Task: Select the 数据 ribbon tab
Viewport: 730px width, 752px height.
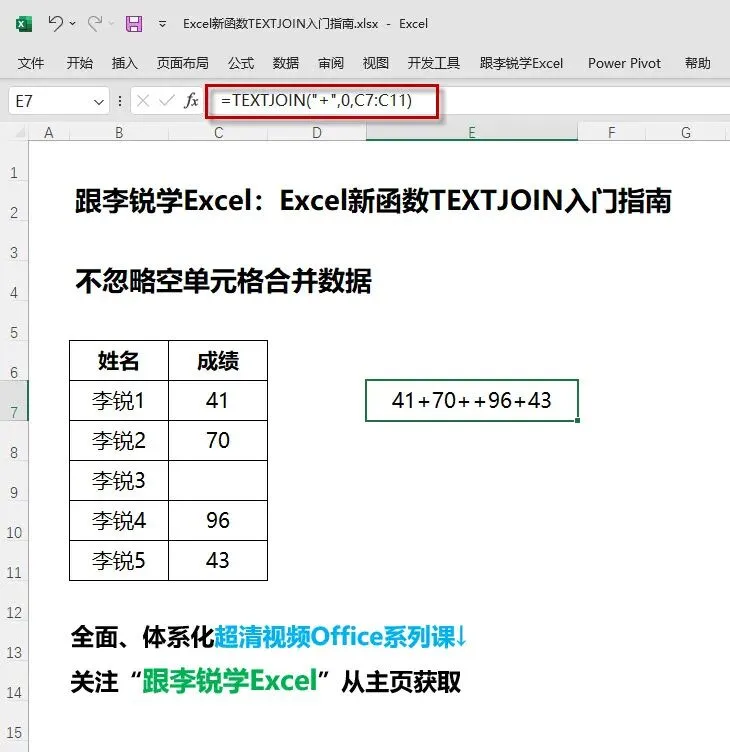Action: (x=286, y=63)
